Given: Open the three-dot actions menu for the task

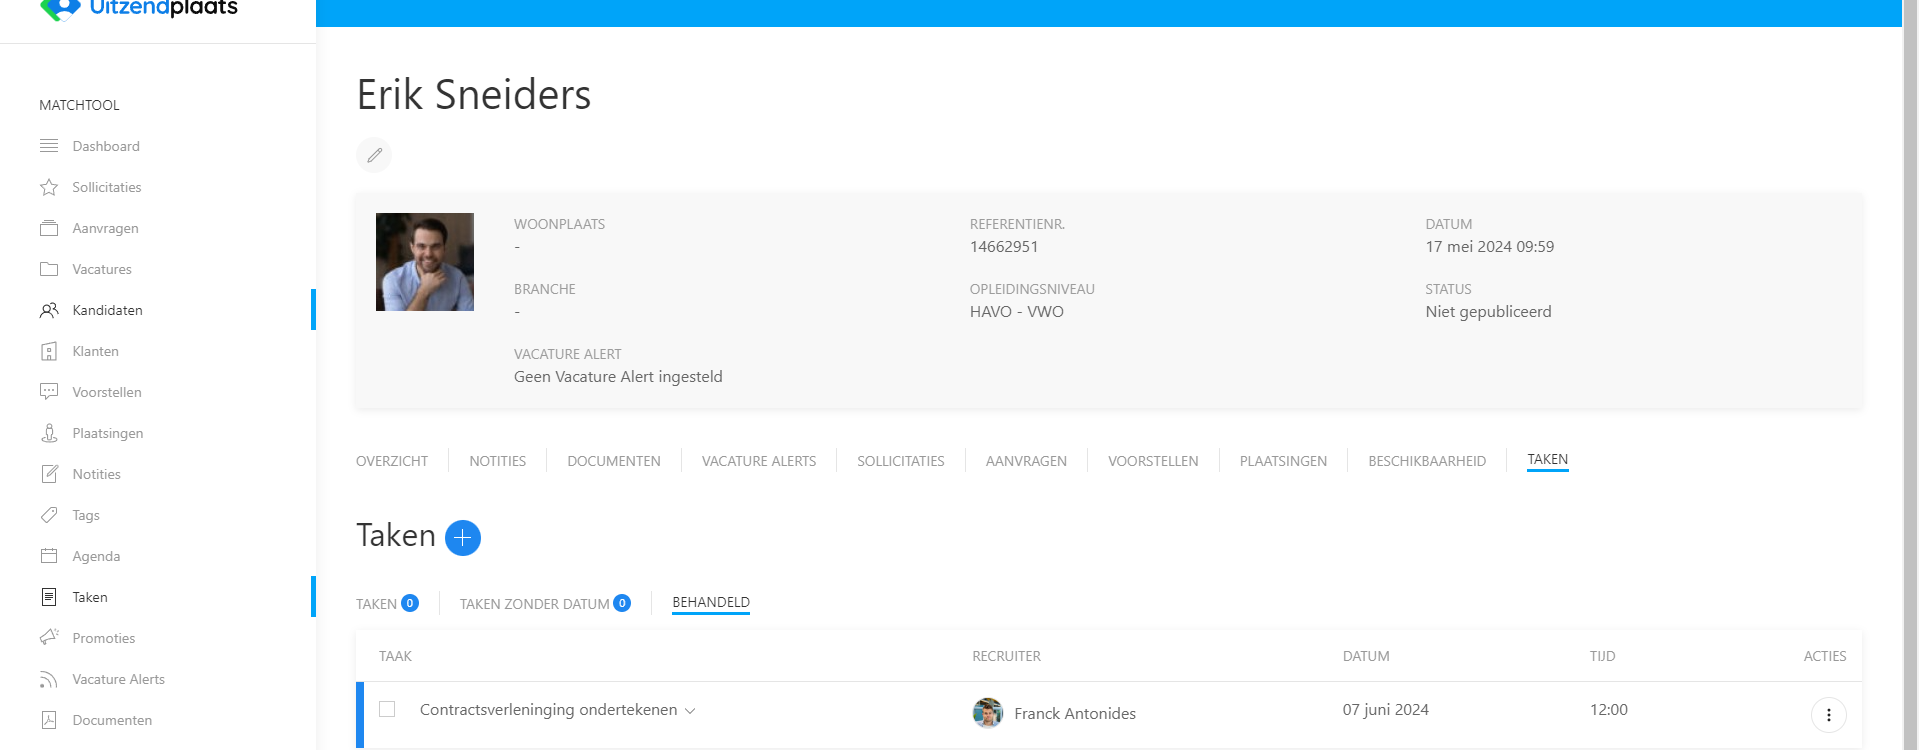Looking at the screenshot, I should [x=1828, y=714].
